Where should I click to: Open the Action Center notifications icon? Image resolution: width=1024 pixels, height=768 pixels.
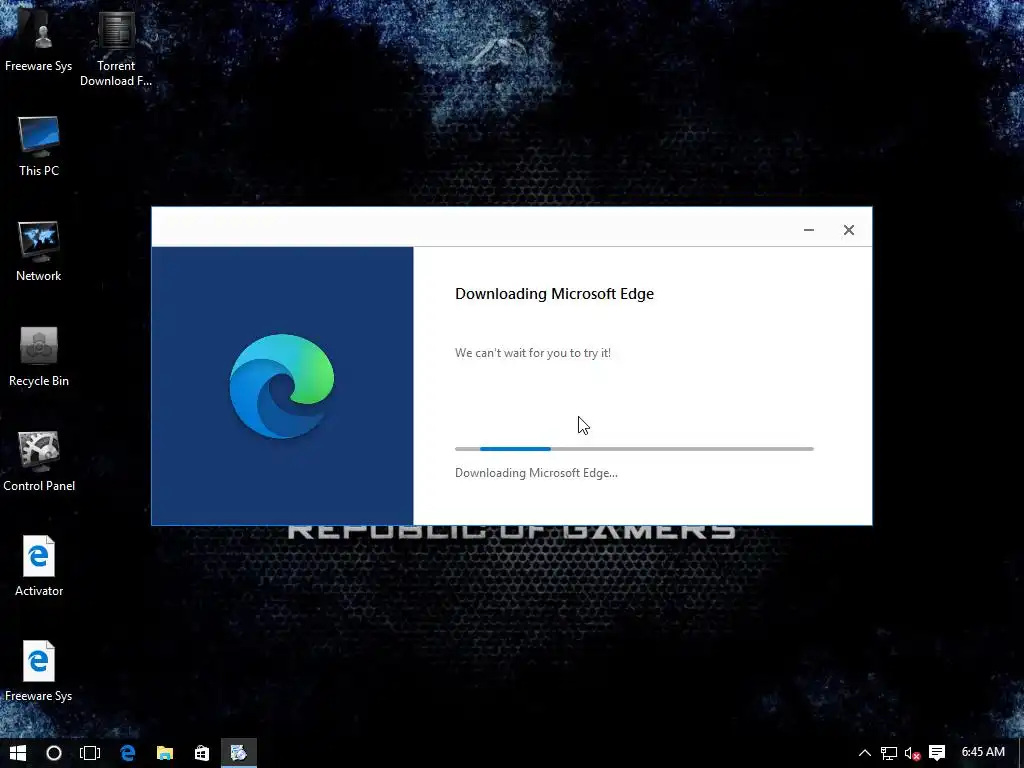937,753
